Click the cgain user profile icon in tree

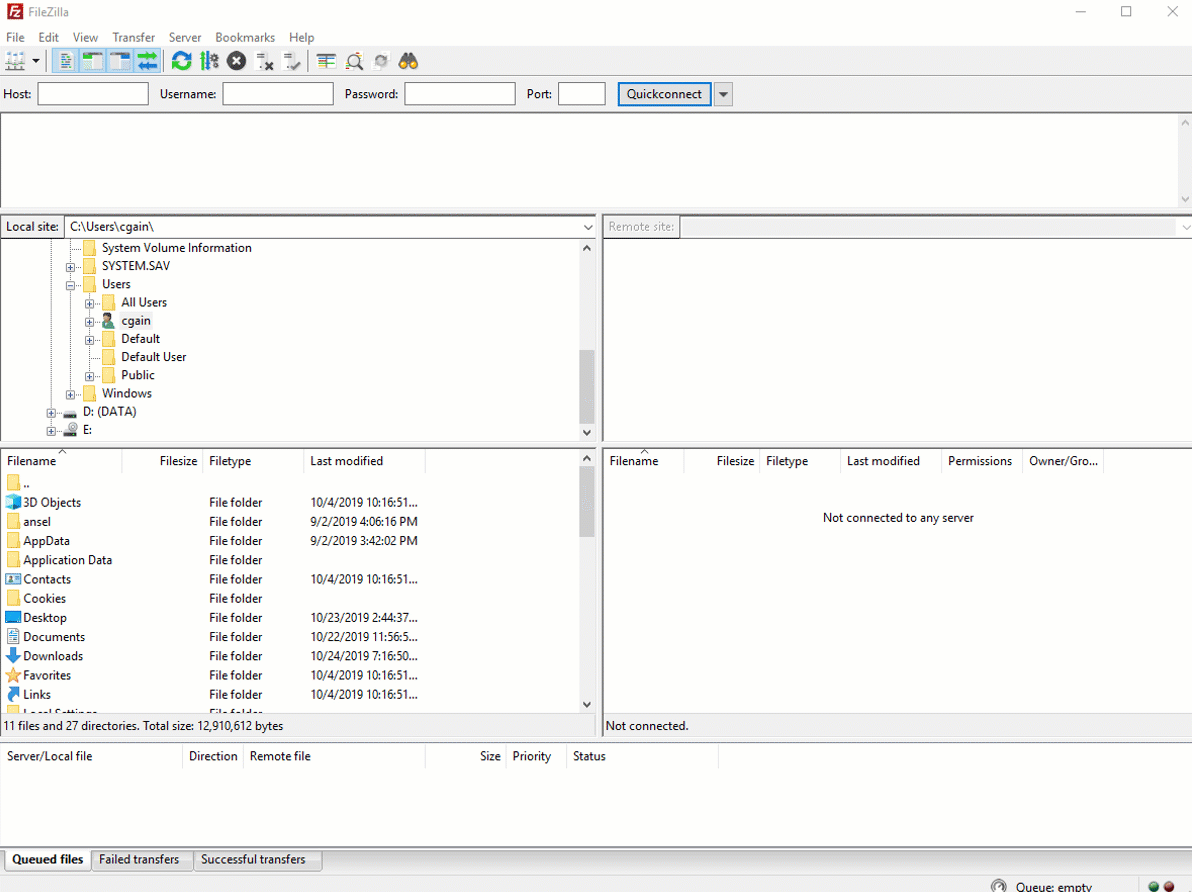(108, 321)
